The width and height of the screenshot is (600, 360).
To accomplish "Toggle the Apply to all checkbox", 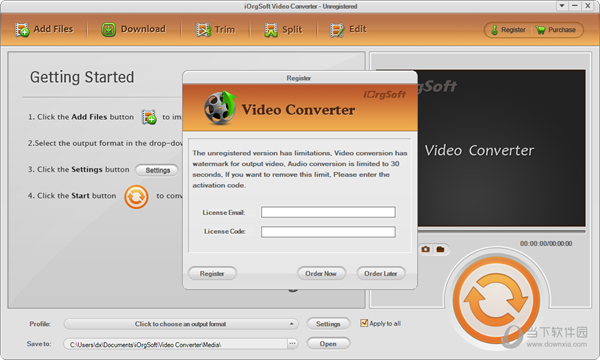I will 364,323.
